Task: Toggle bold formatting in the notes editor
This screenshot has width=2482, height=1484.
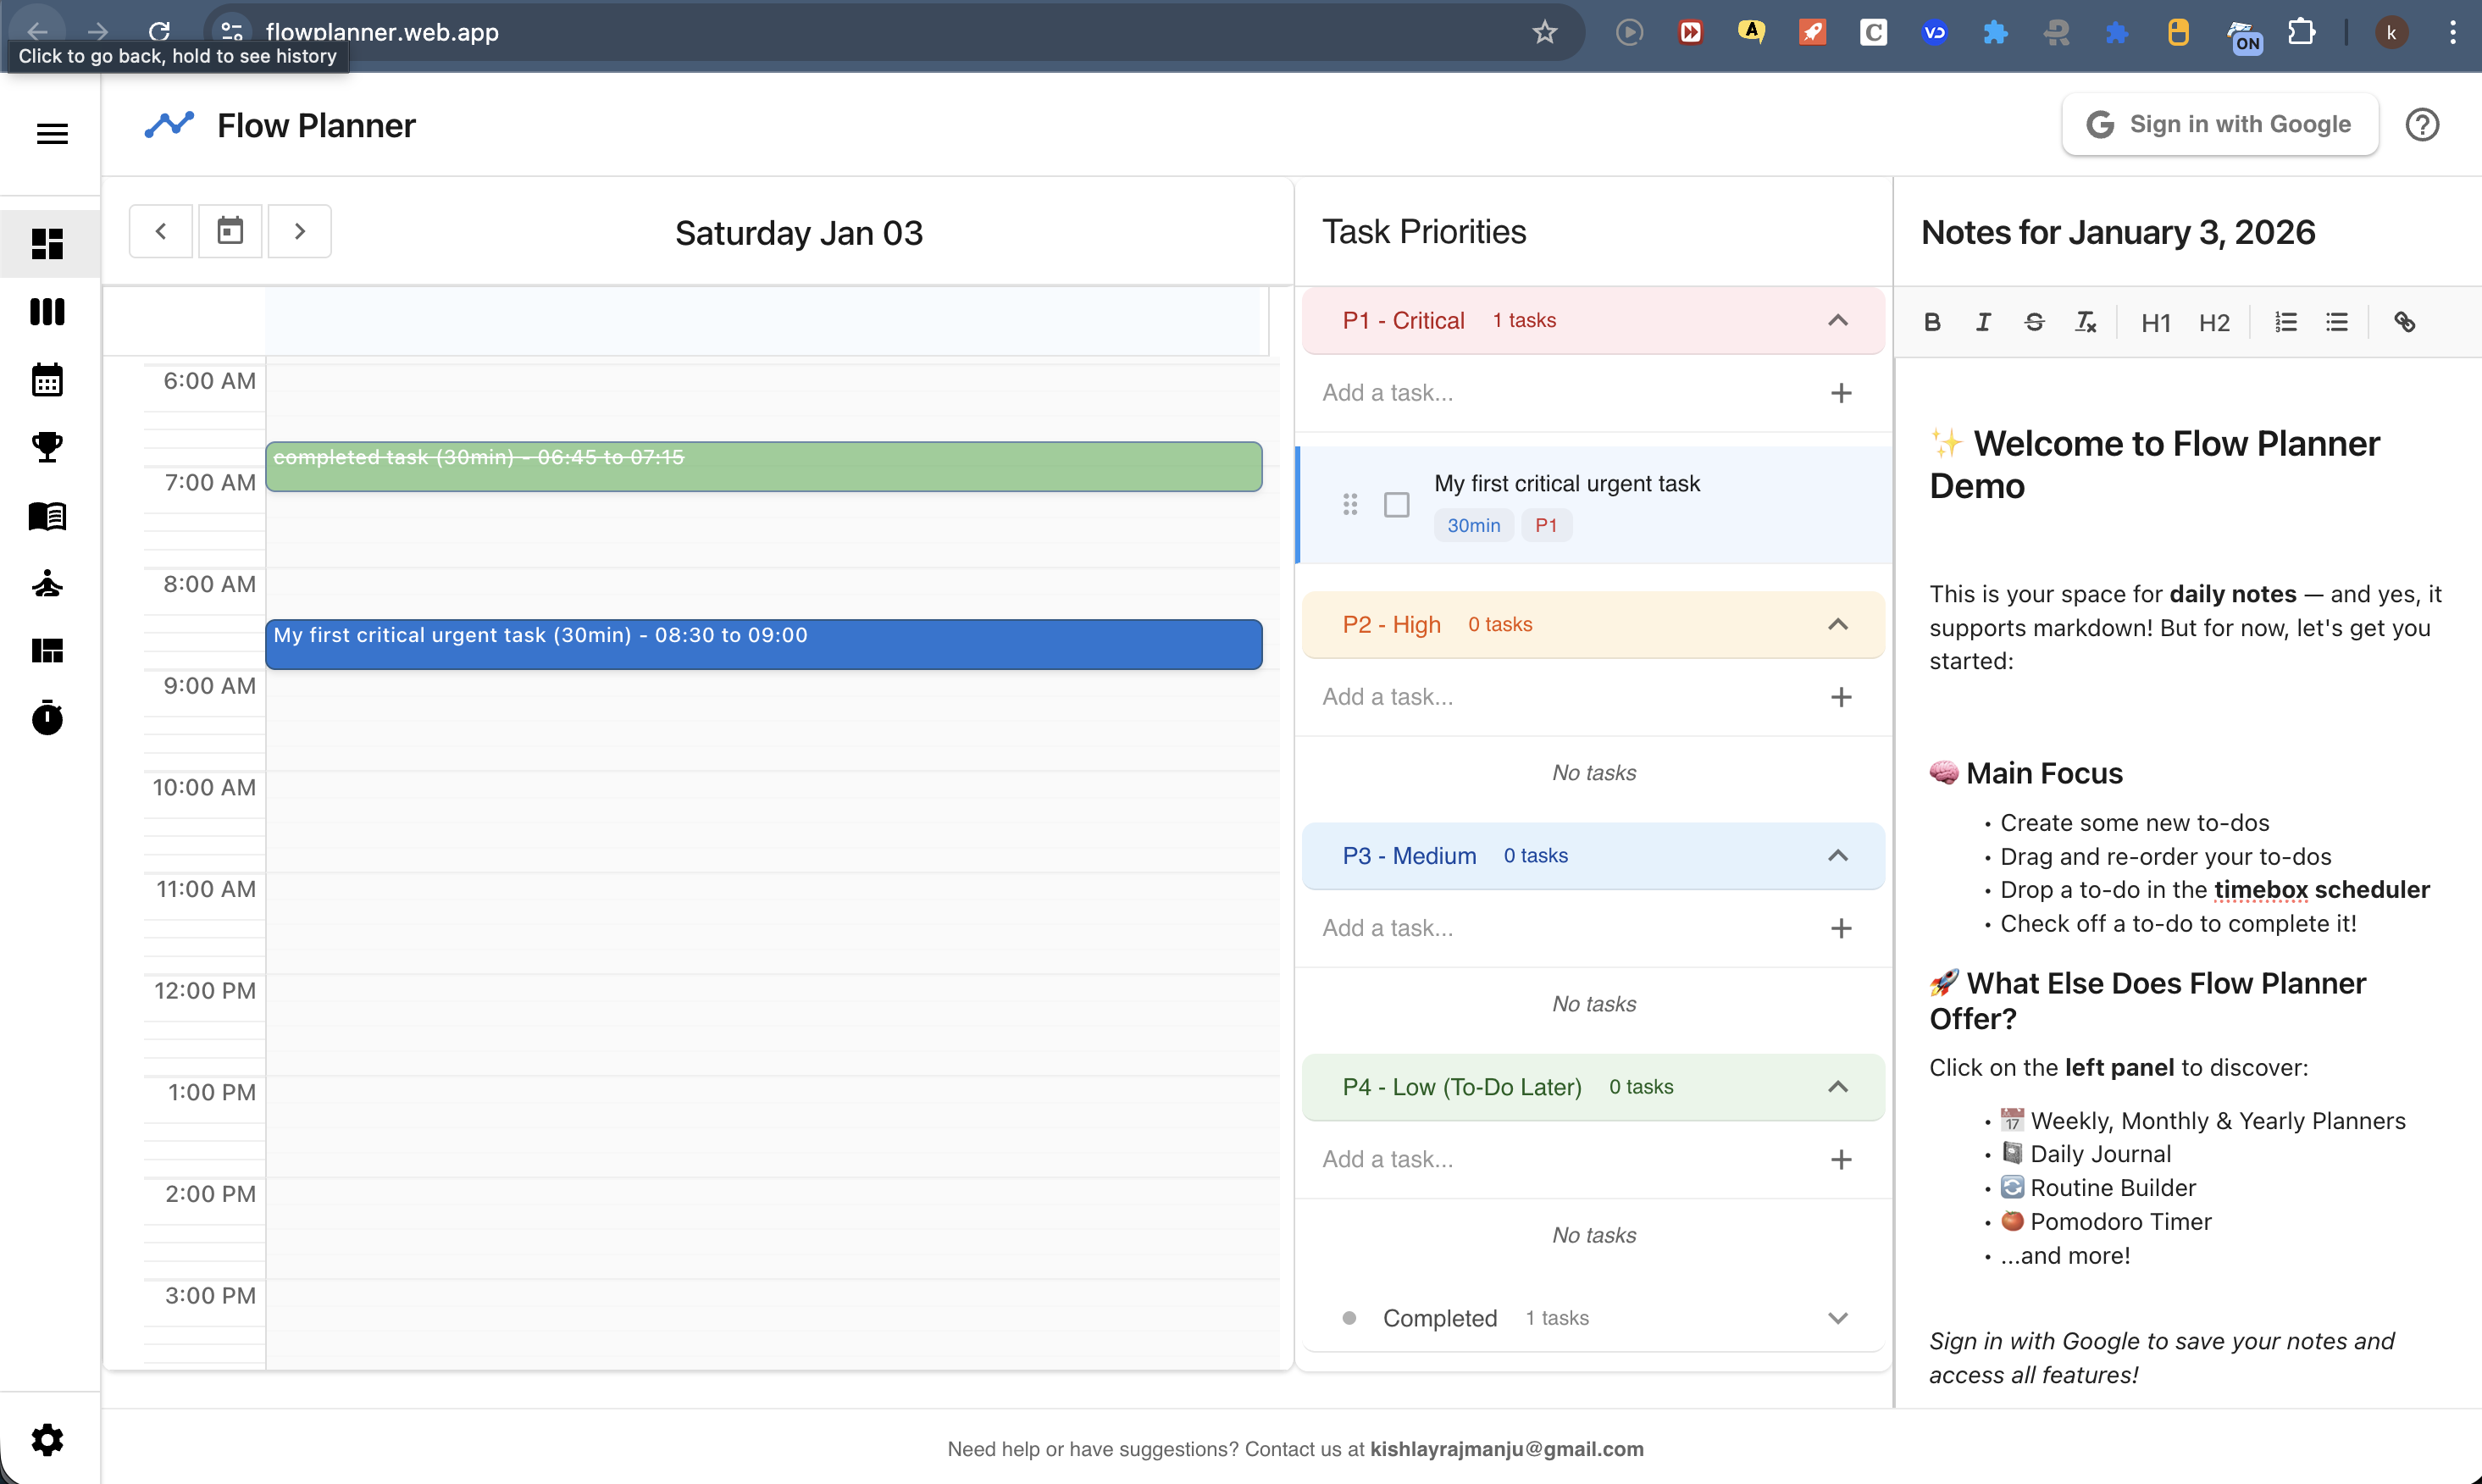Action: tap(1931, 321)
